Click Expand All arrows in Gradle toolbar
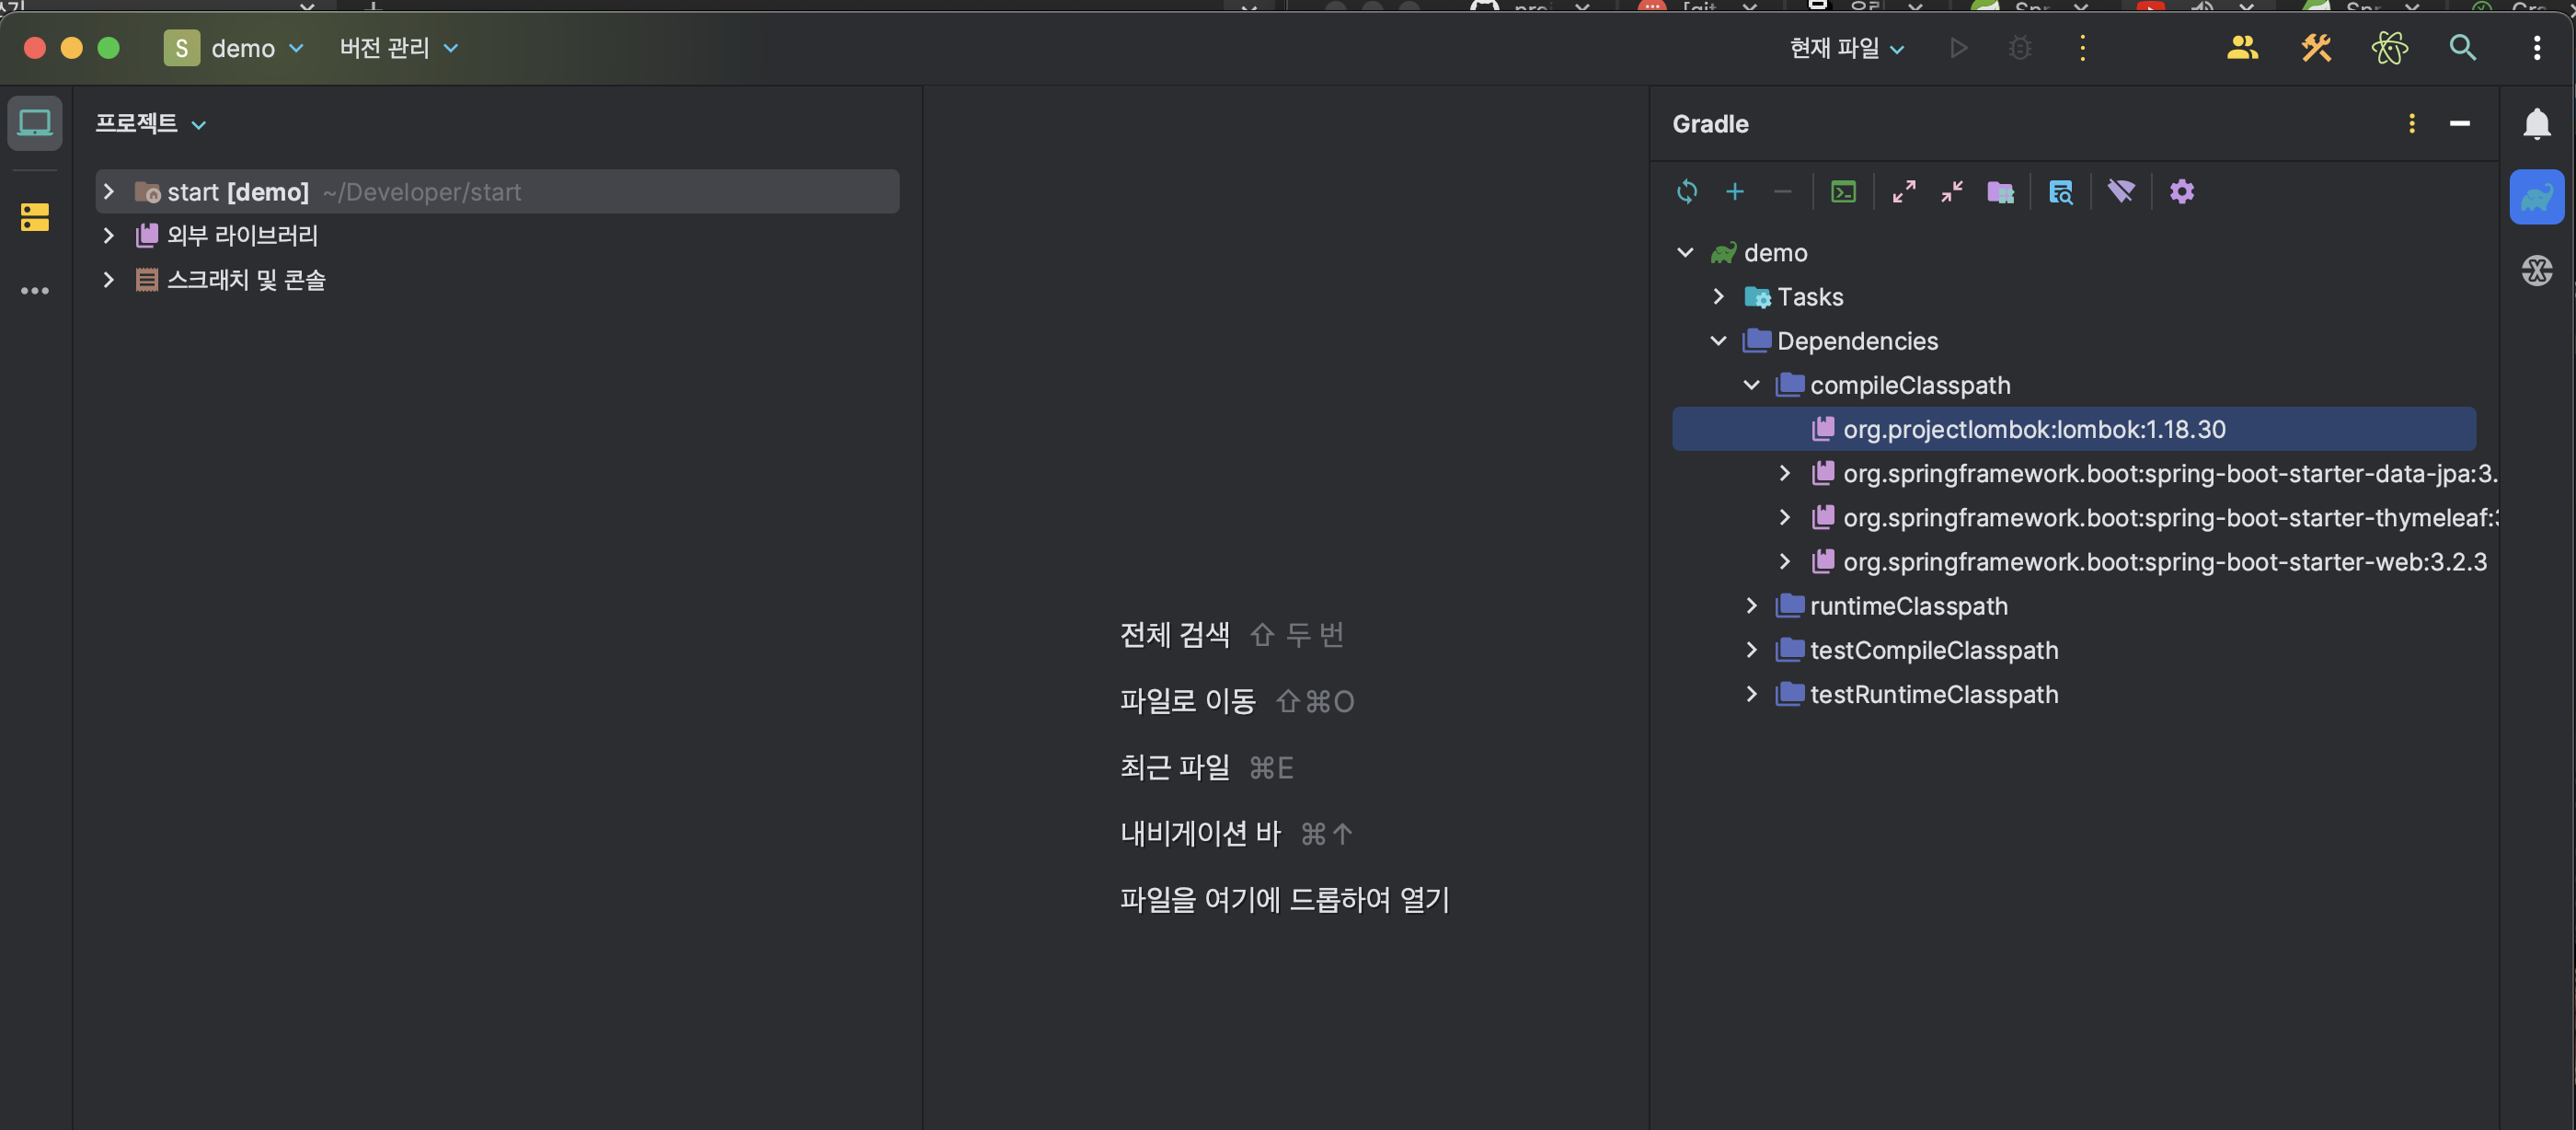The height and width of the screenshot is (1130, 2576). pyautogui.click(x=1904, y=191)
